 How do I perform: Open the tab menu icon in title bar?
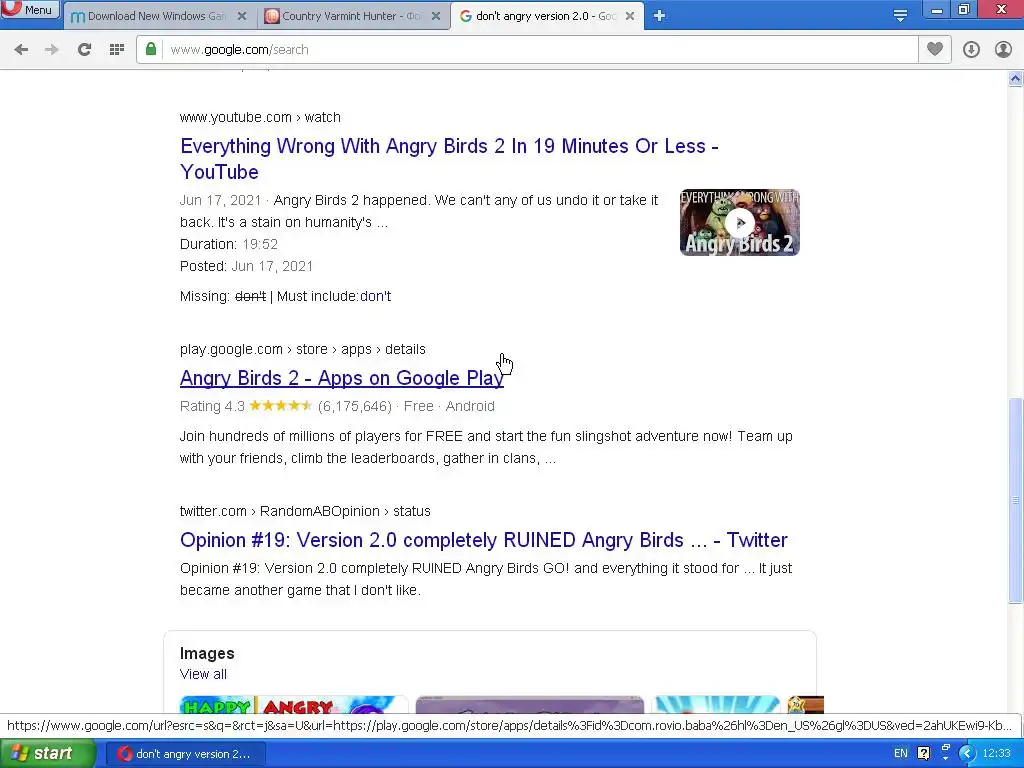pyautogui.click(x=900, y=16)
